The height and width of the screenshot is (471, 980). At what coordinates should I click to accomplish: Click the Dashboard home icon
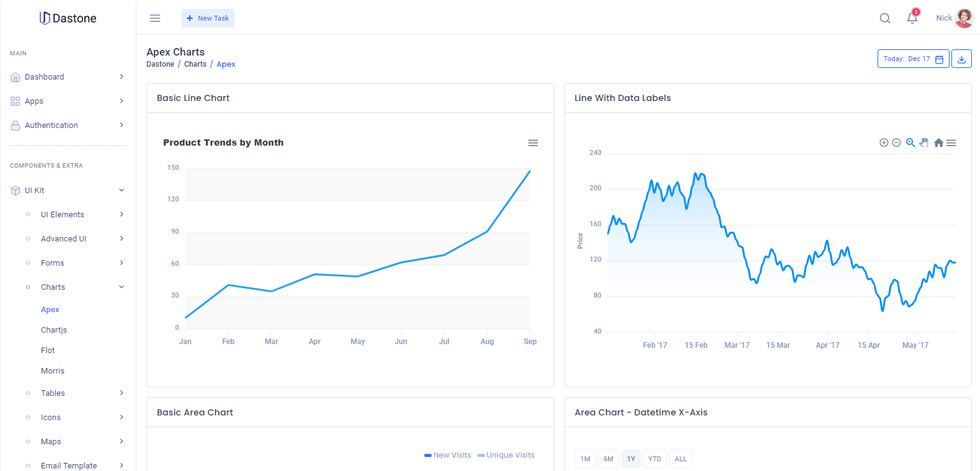(16, 77)
